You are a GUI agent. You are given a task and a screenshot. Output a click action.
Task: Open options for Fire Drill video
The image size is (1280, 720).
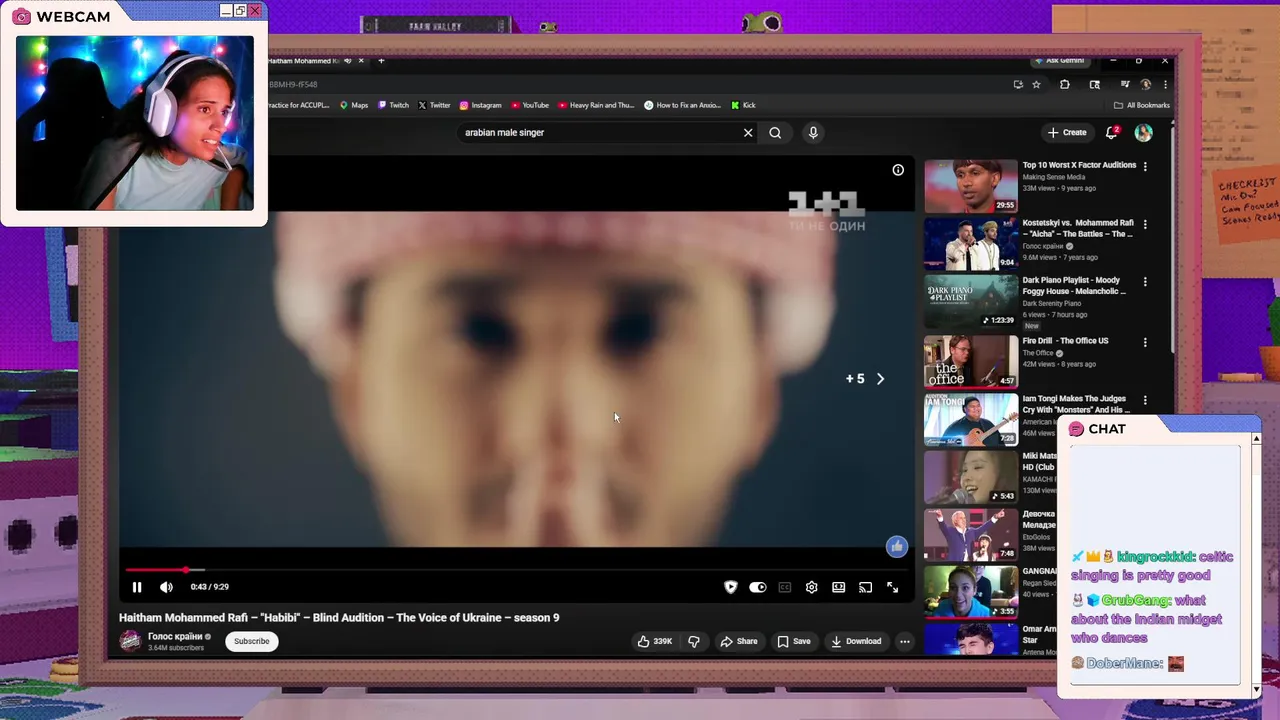pos(1145,342)
